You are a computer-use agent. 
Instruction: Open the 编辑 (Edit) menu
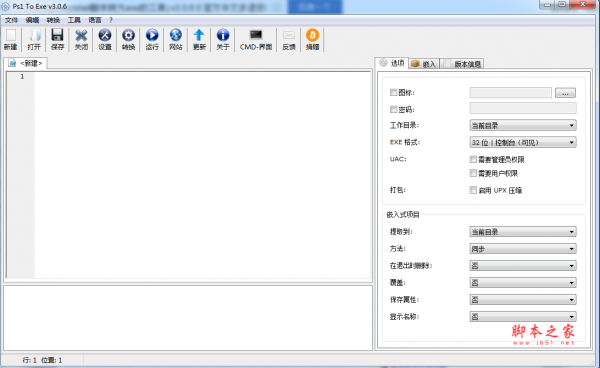click(32, 20)
